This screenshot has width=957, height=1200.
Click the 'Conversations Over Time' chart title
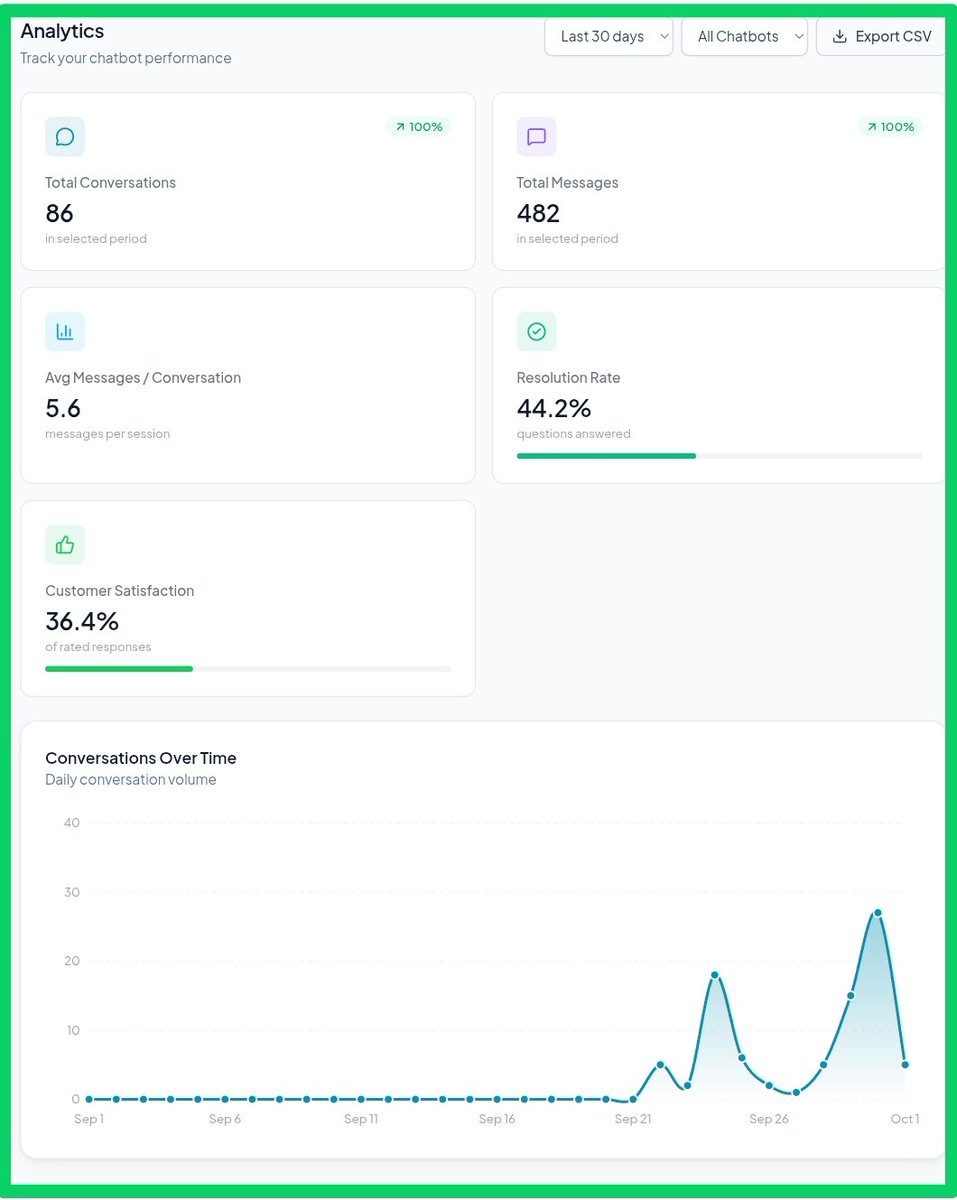pos(141,758)
